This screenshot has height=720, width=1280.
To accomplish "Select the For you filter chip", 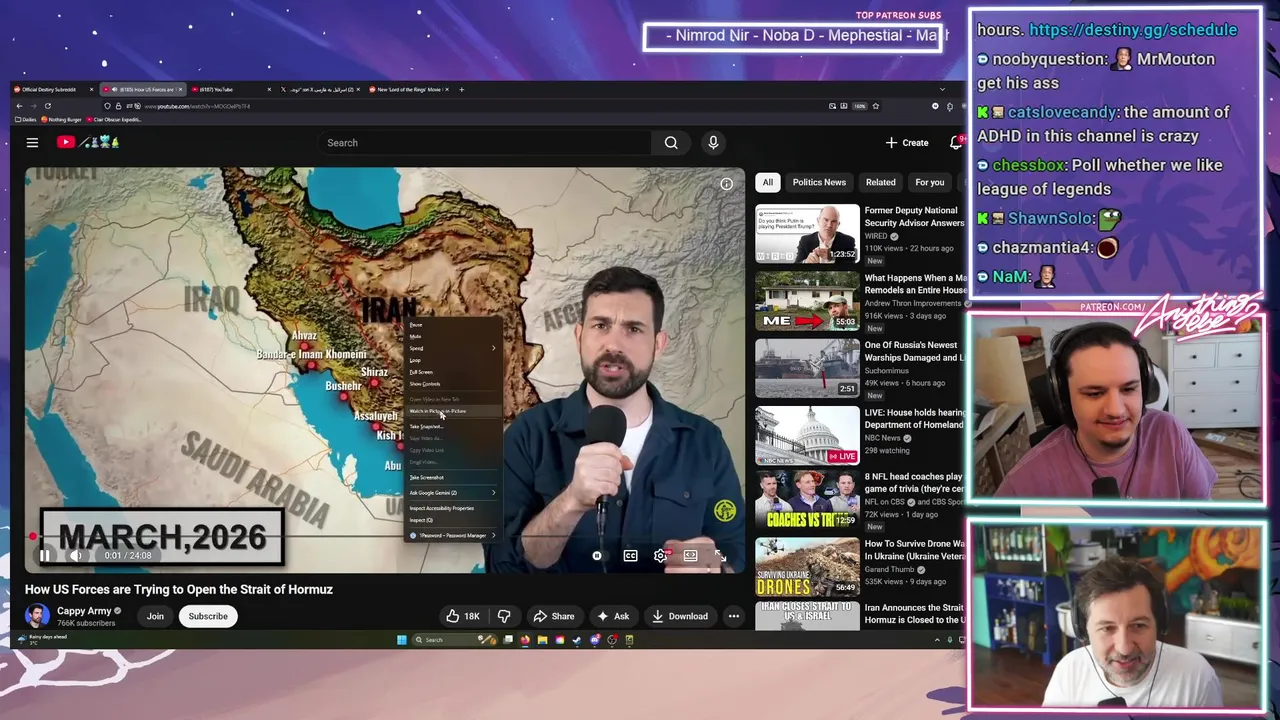I will coord(929,182).
